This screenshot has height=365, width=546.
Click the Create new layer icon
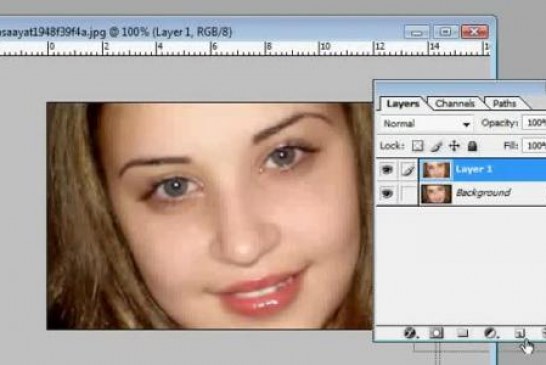tap(520, 333)
